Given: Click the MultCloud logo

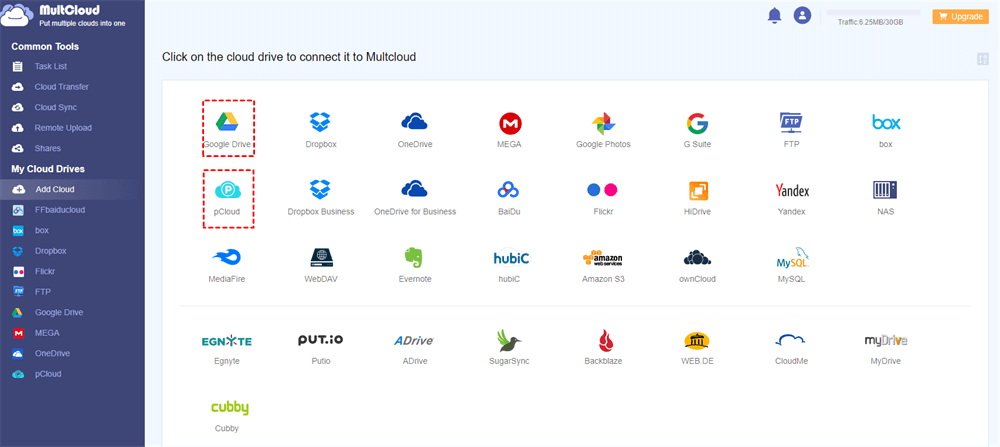Looking at the screenshot, I should pyautogui.click(x=64, y=15).
